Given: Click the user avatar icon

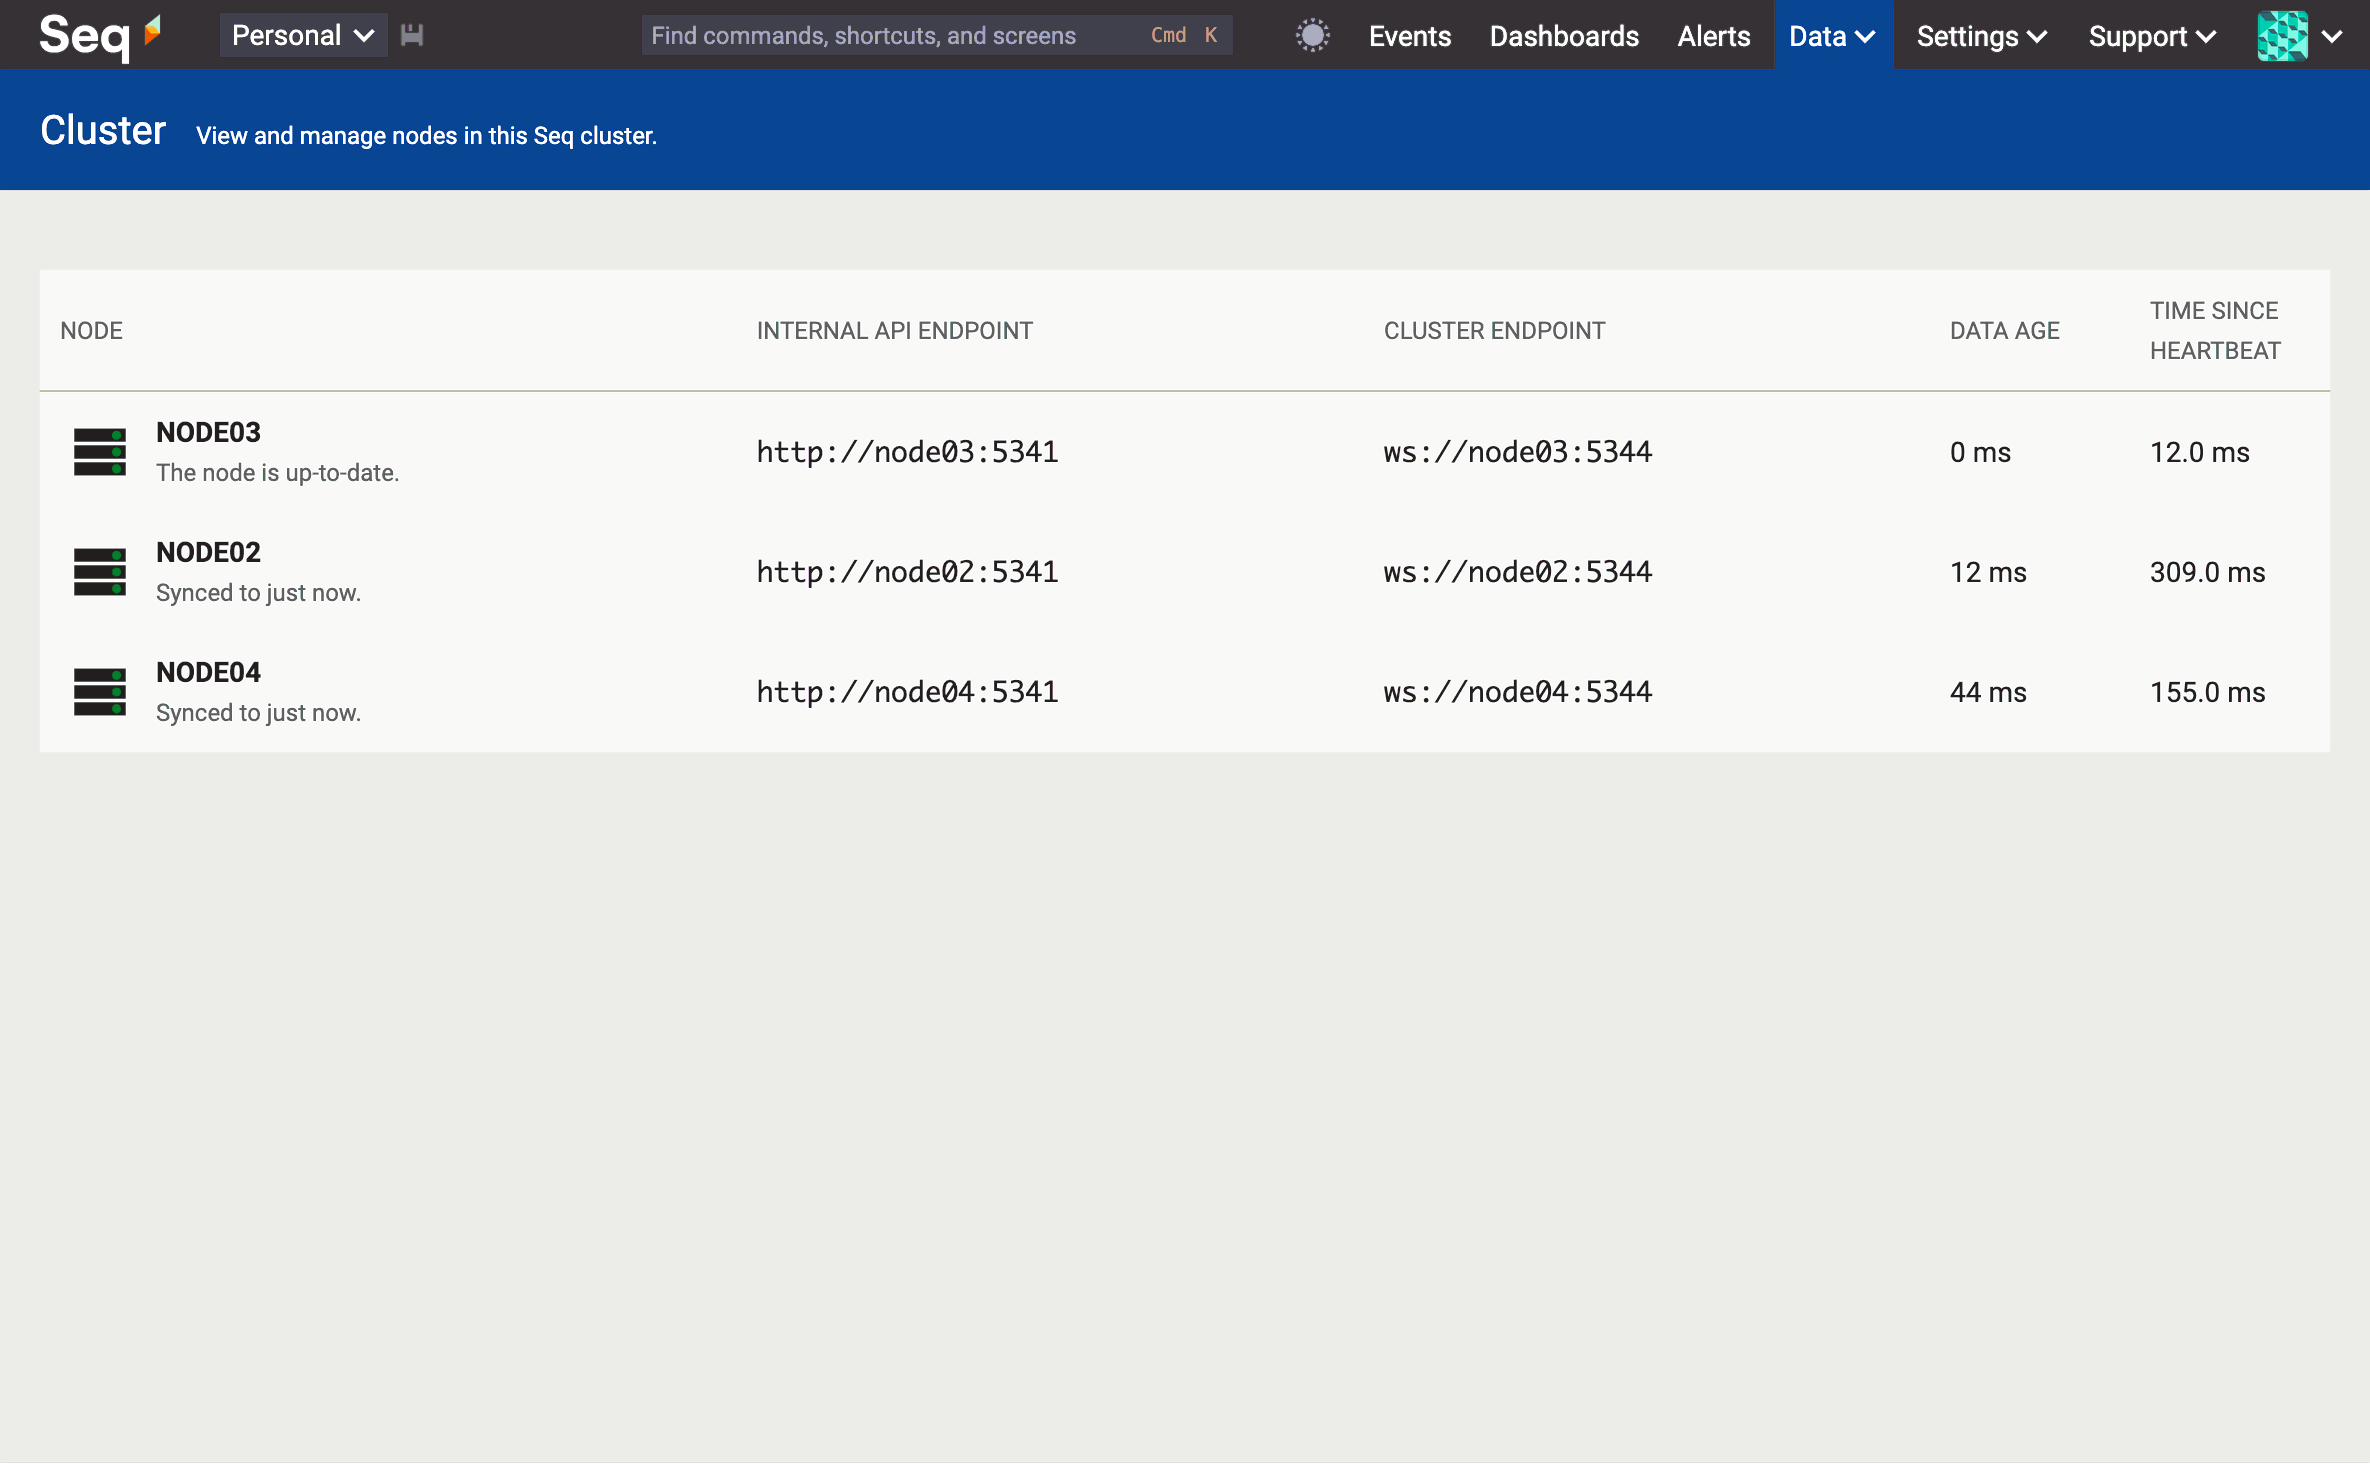Looking at the screenshot, I should pos(2283,36).
